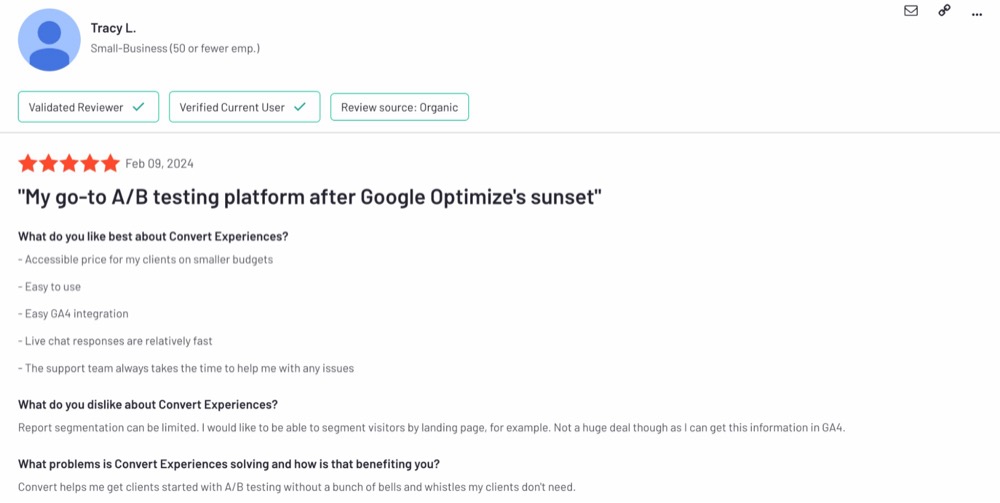Click Validated Reviewer checkmark icon

[138, 107]
